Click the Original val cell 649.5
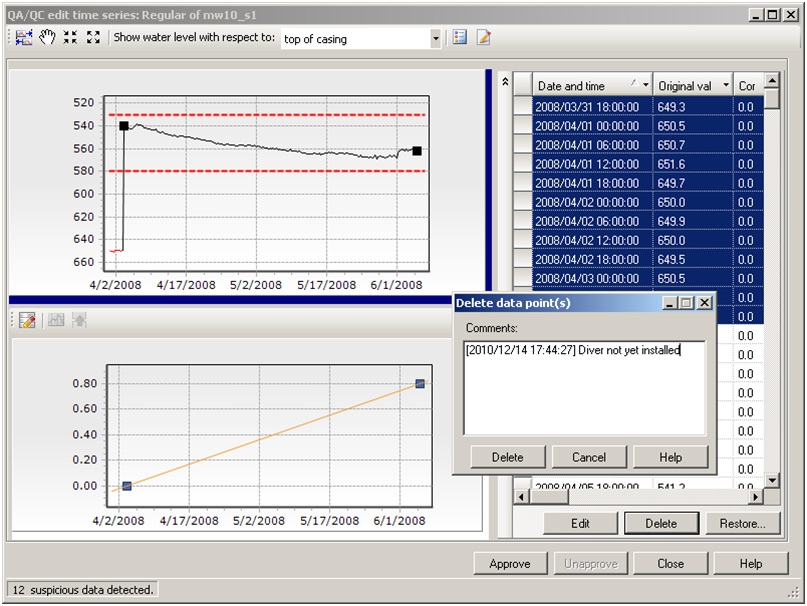807x606 pixels. click(x=693, y=259)
